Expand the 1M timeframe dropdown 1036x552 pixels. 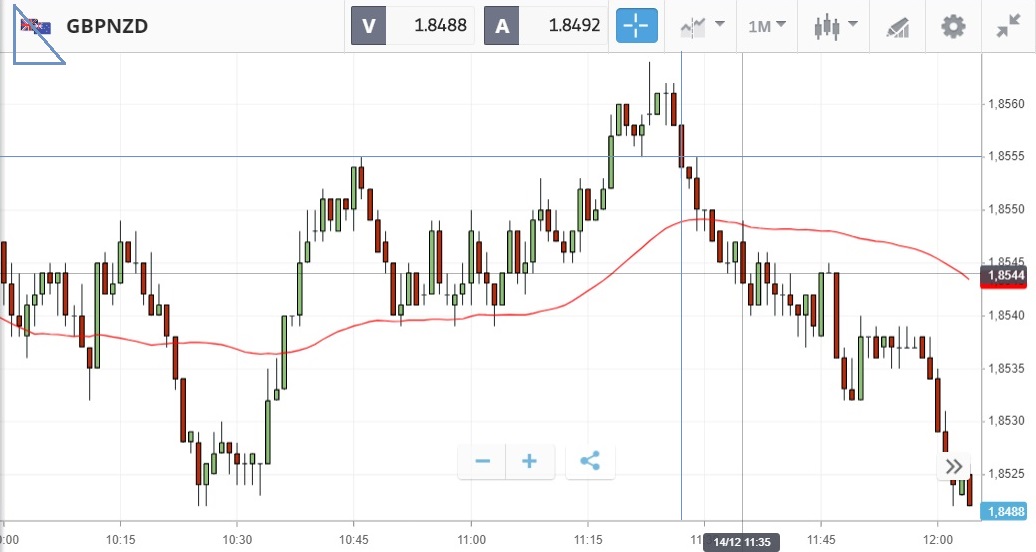click(766, 26)
